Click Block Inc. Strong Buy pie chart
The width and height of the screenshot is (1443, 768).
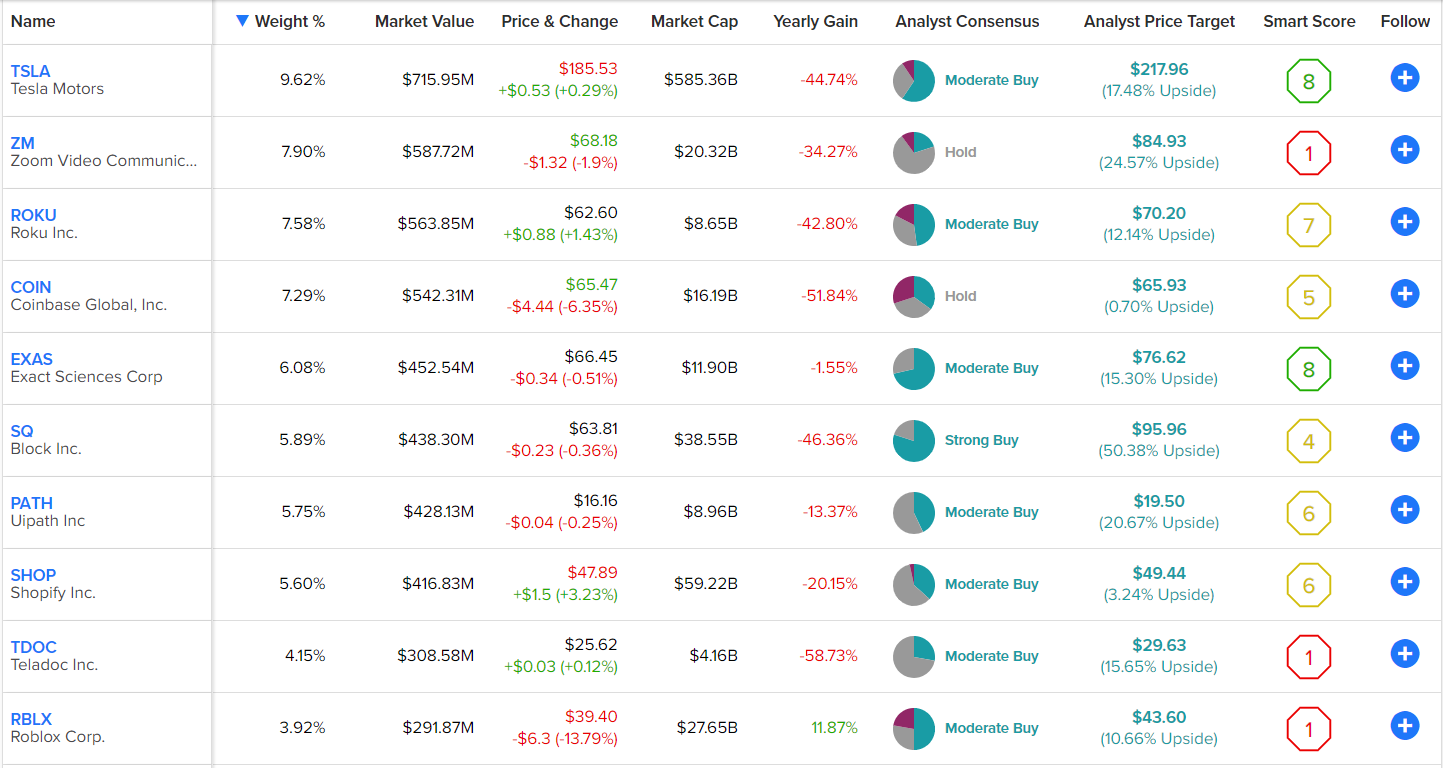(x=913, y=441)
